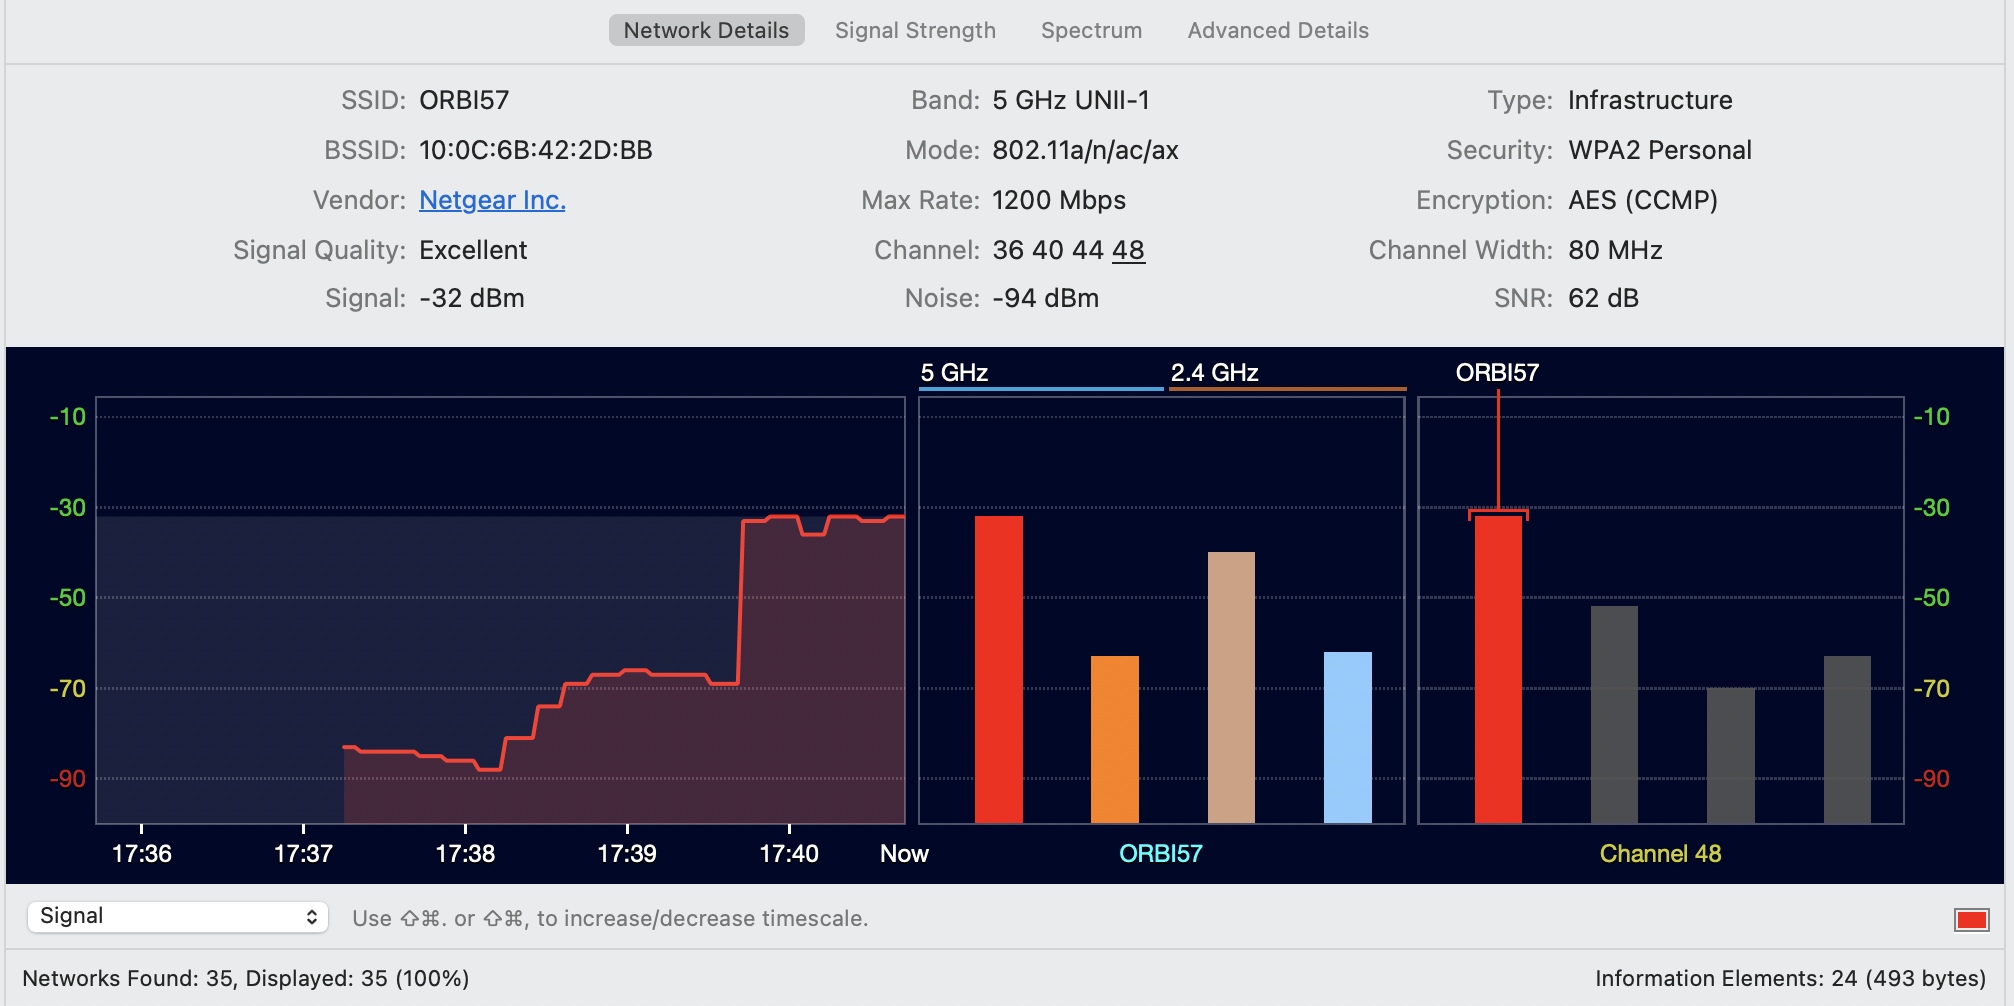2014x1006 pixels.
Task: Click the tallest gray bar in Channel 48 chart
Action: pos(1614,713)
